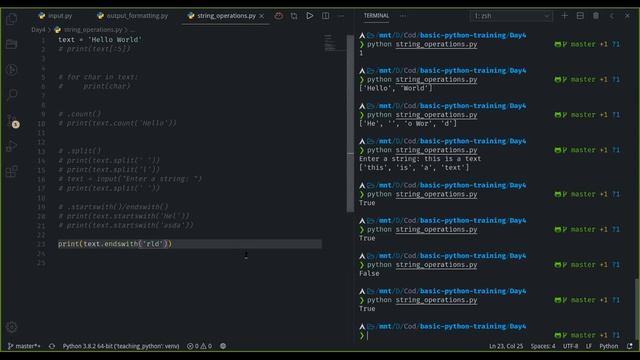
Task: Click line number 23 in gutter
Action: [41, 244]
